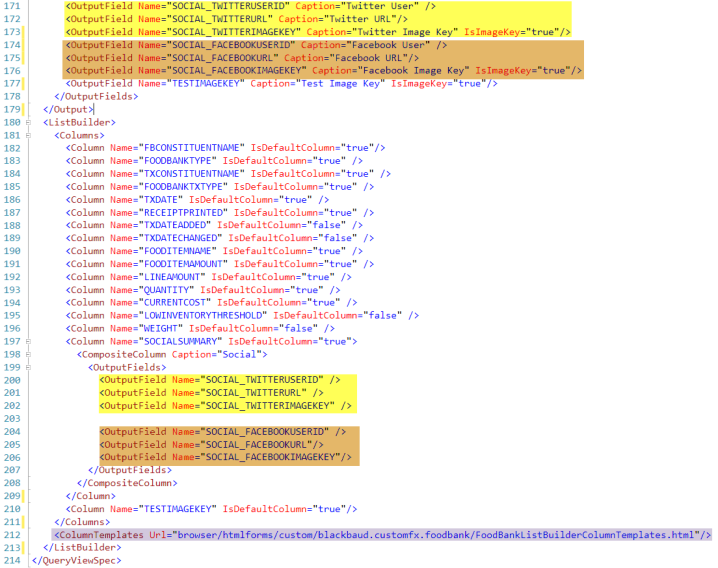This screenshot has height=568, width=718.
Task: Click the Twitter URL caption line
Action: click(x=236, y=19)
